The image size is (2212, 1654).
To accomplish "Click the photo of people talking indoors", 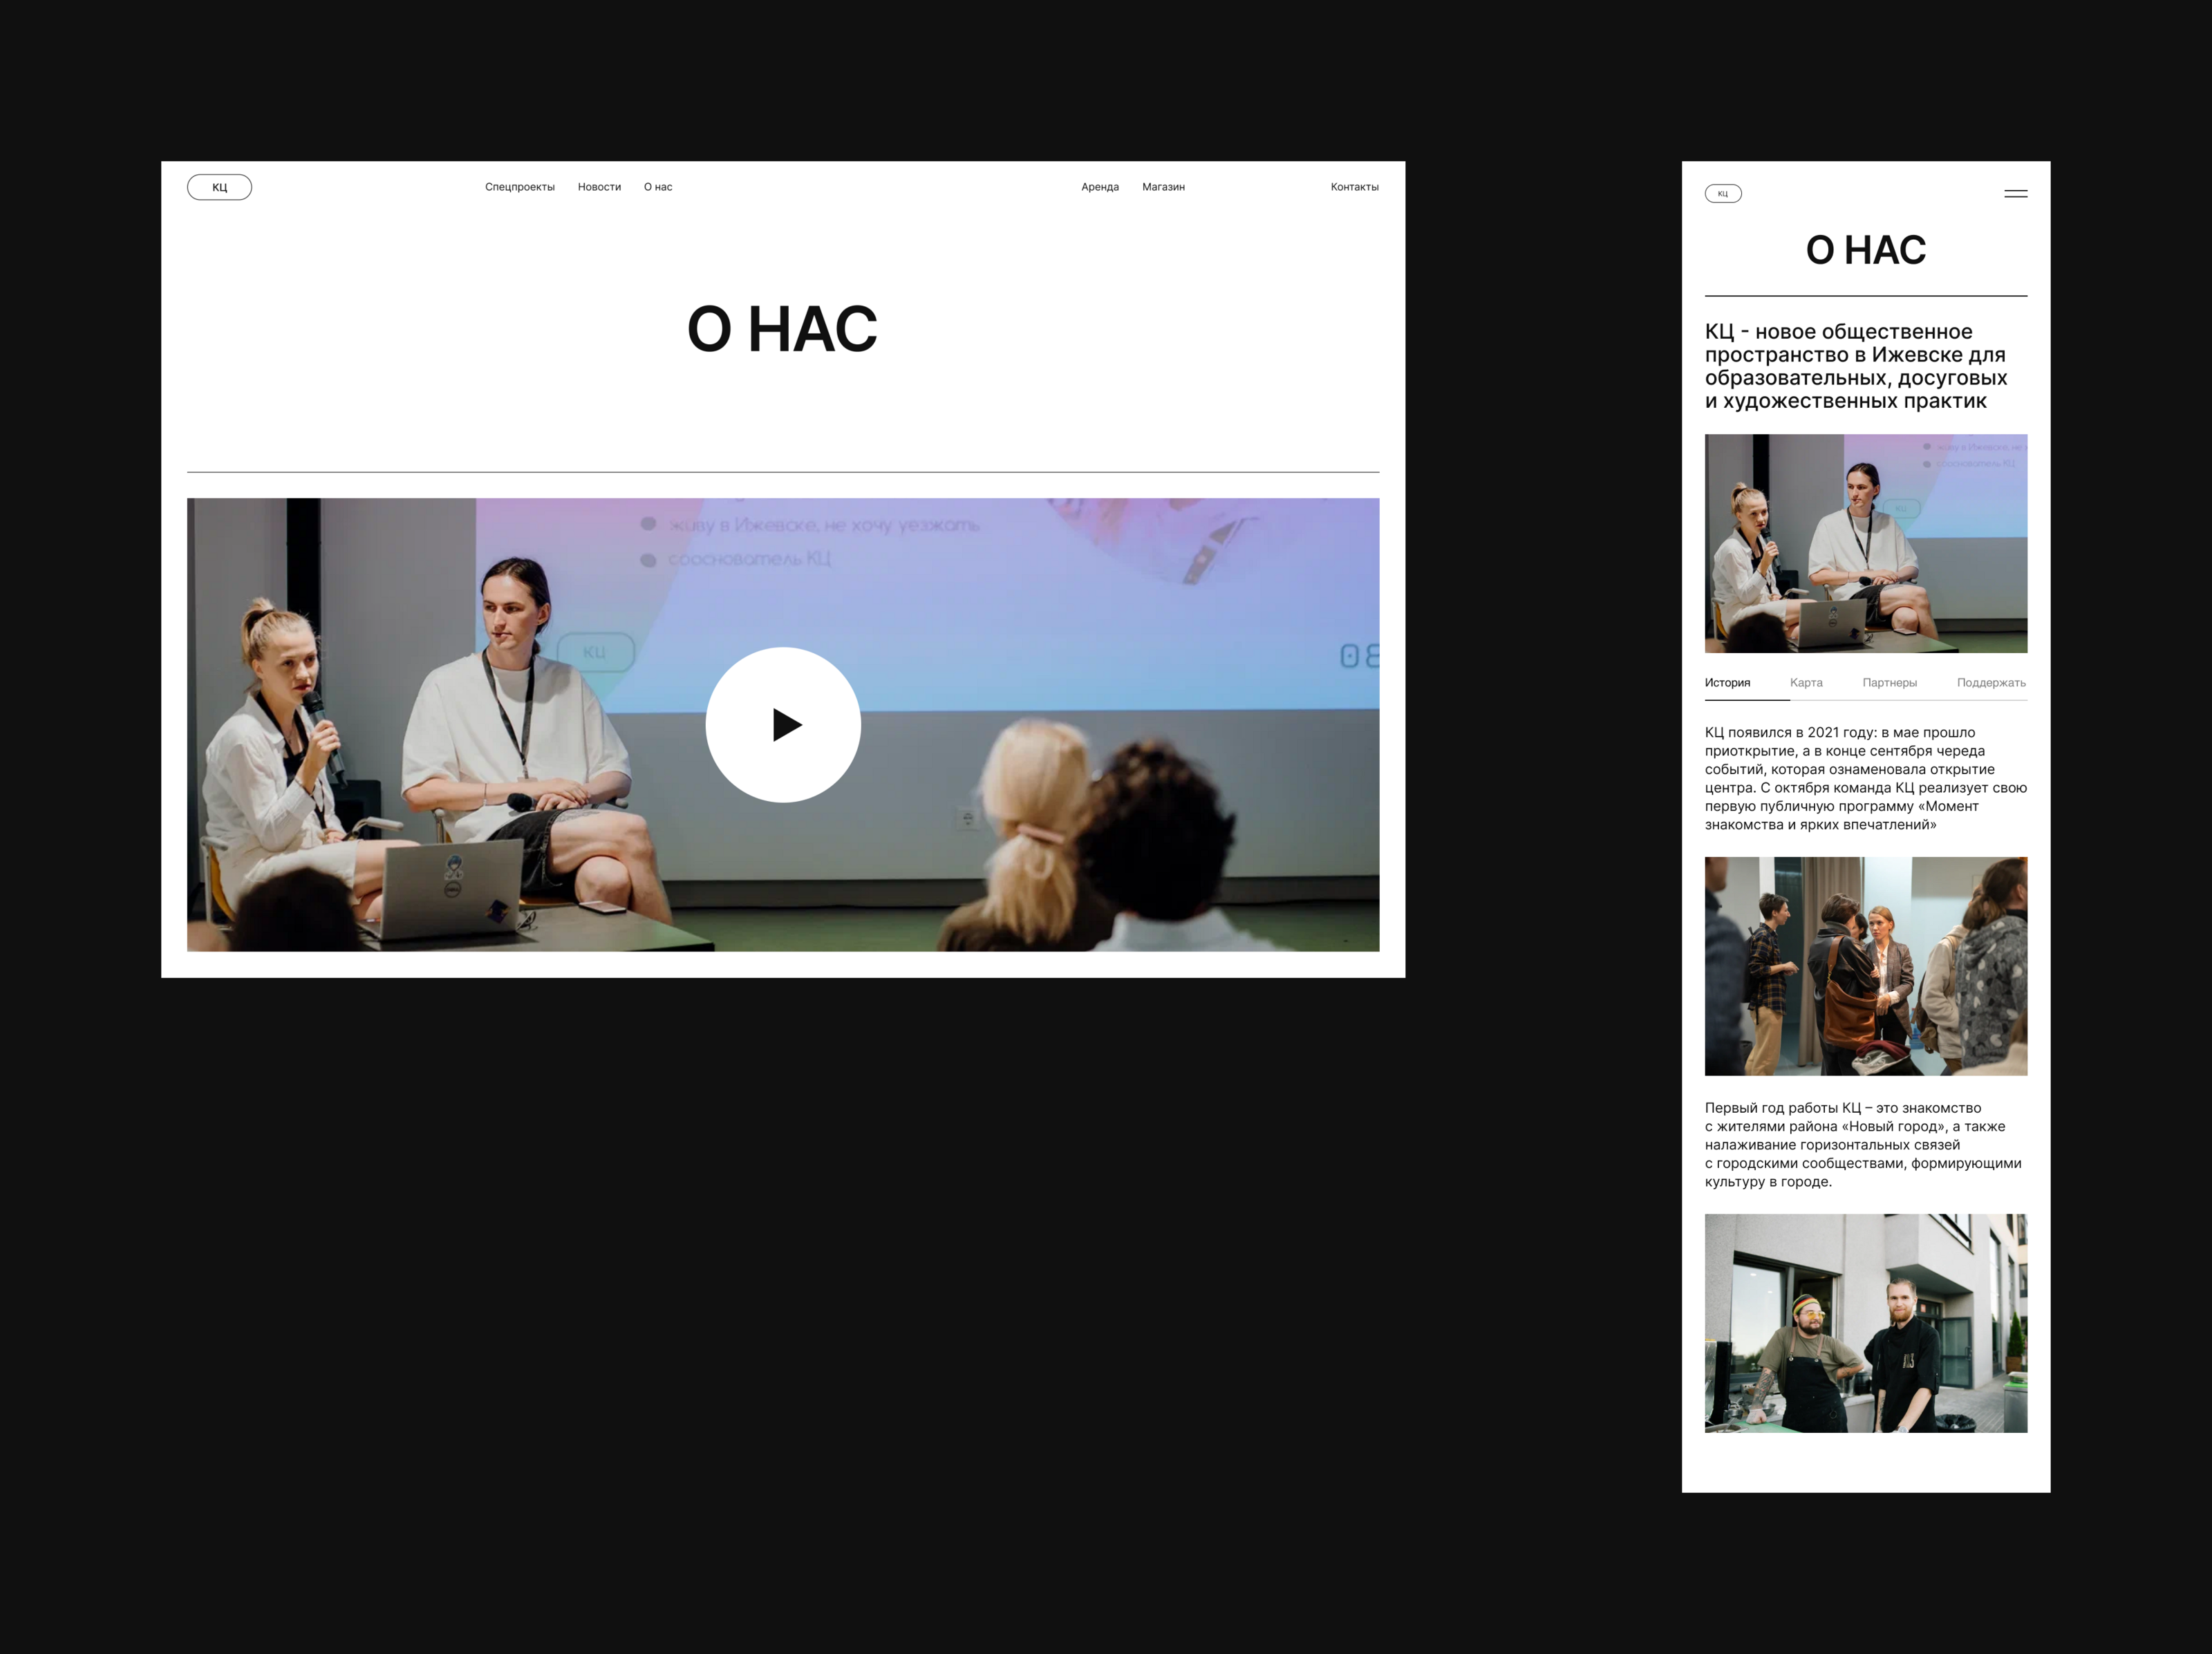I will 1865,966.
